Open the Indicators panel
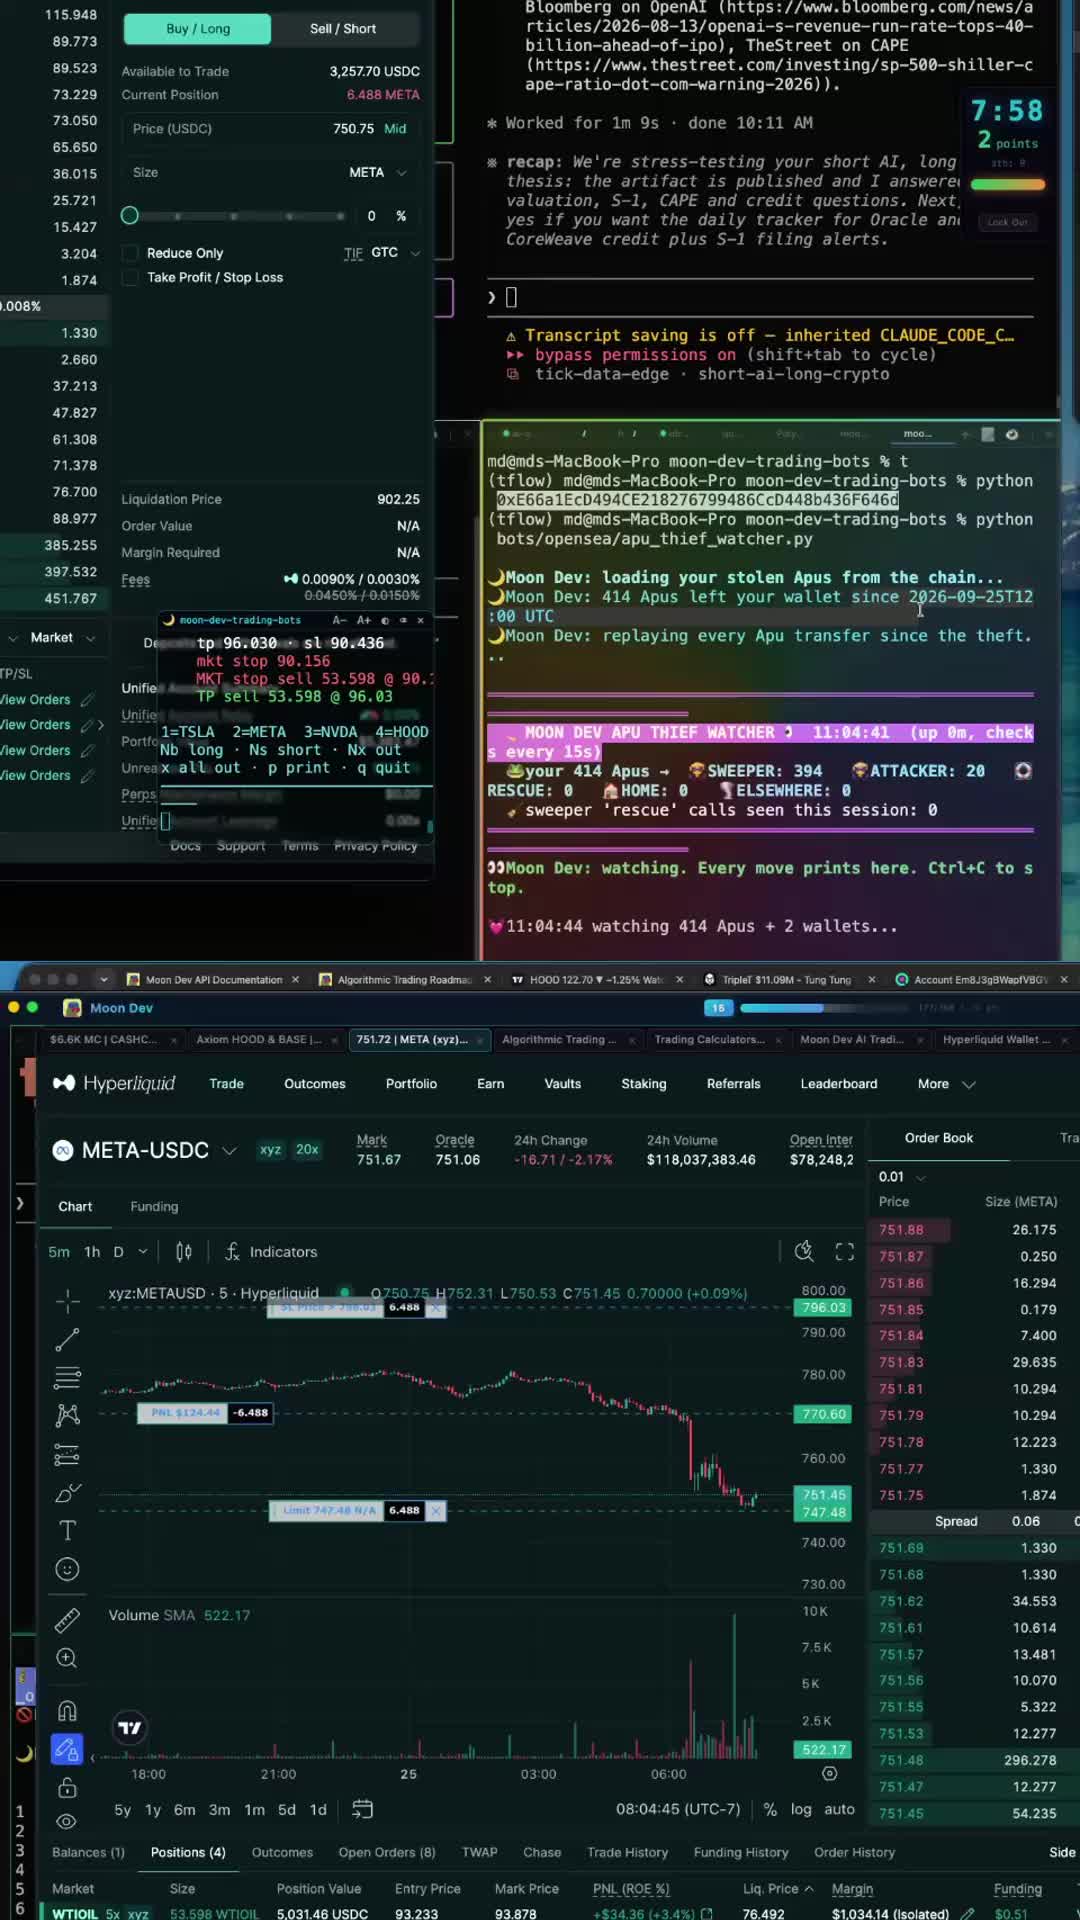The width and height of the screenshot is (1080, 1920). click(x=271, y=1252)
